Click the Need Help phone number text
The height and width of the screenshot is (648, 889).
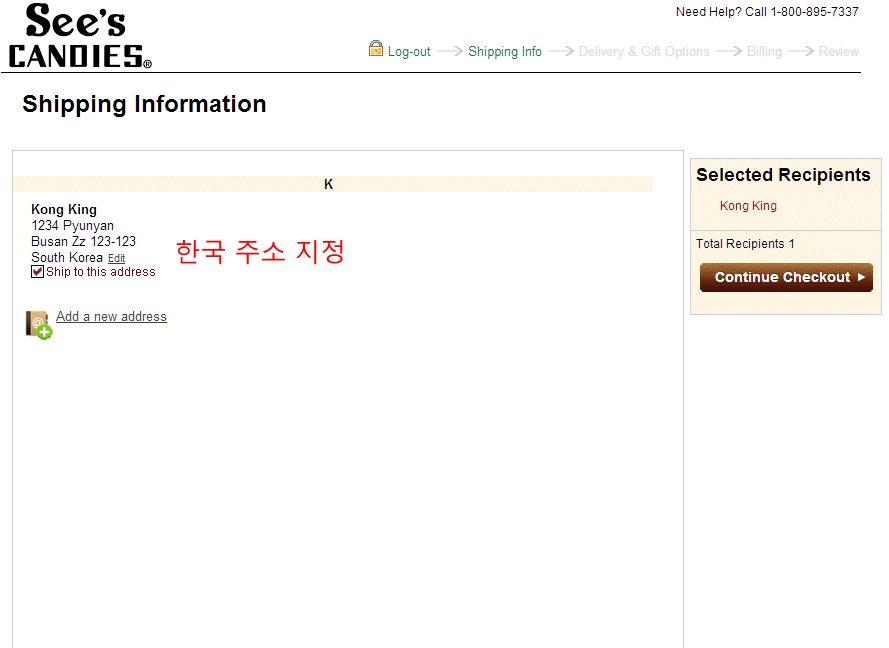pyautogui.click(x=767, y=12)
